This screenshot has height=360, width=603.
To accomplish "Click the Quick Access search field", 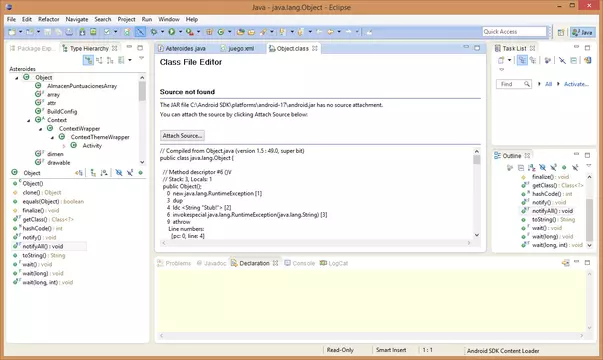I will tap(514, 32).
